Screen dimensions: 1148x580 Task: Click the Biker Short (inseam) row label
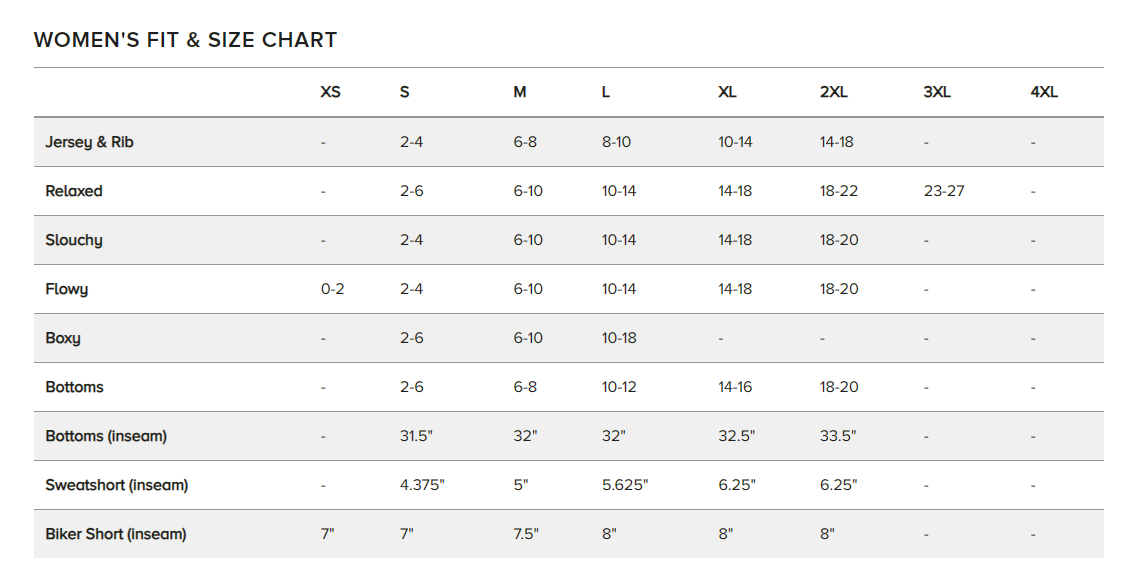click(116, 534)
